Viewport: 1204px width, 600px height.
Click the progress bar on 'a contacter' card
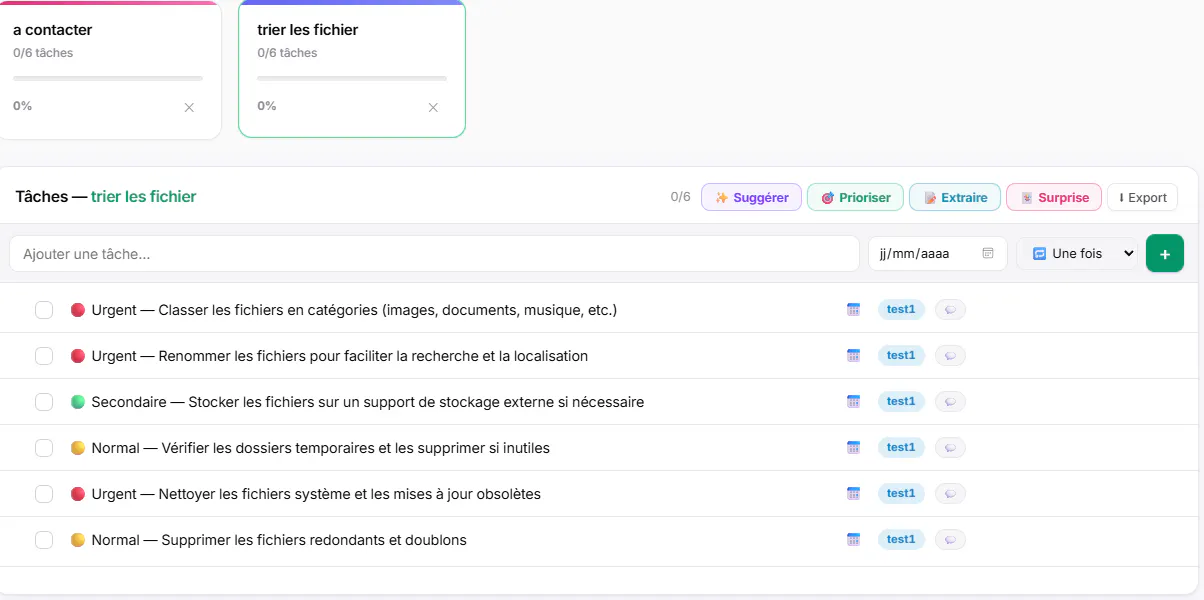[x=108, y=78]
